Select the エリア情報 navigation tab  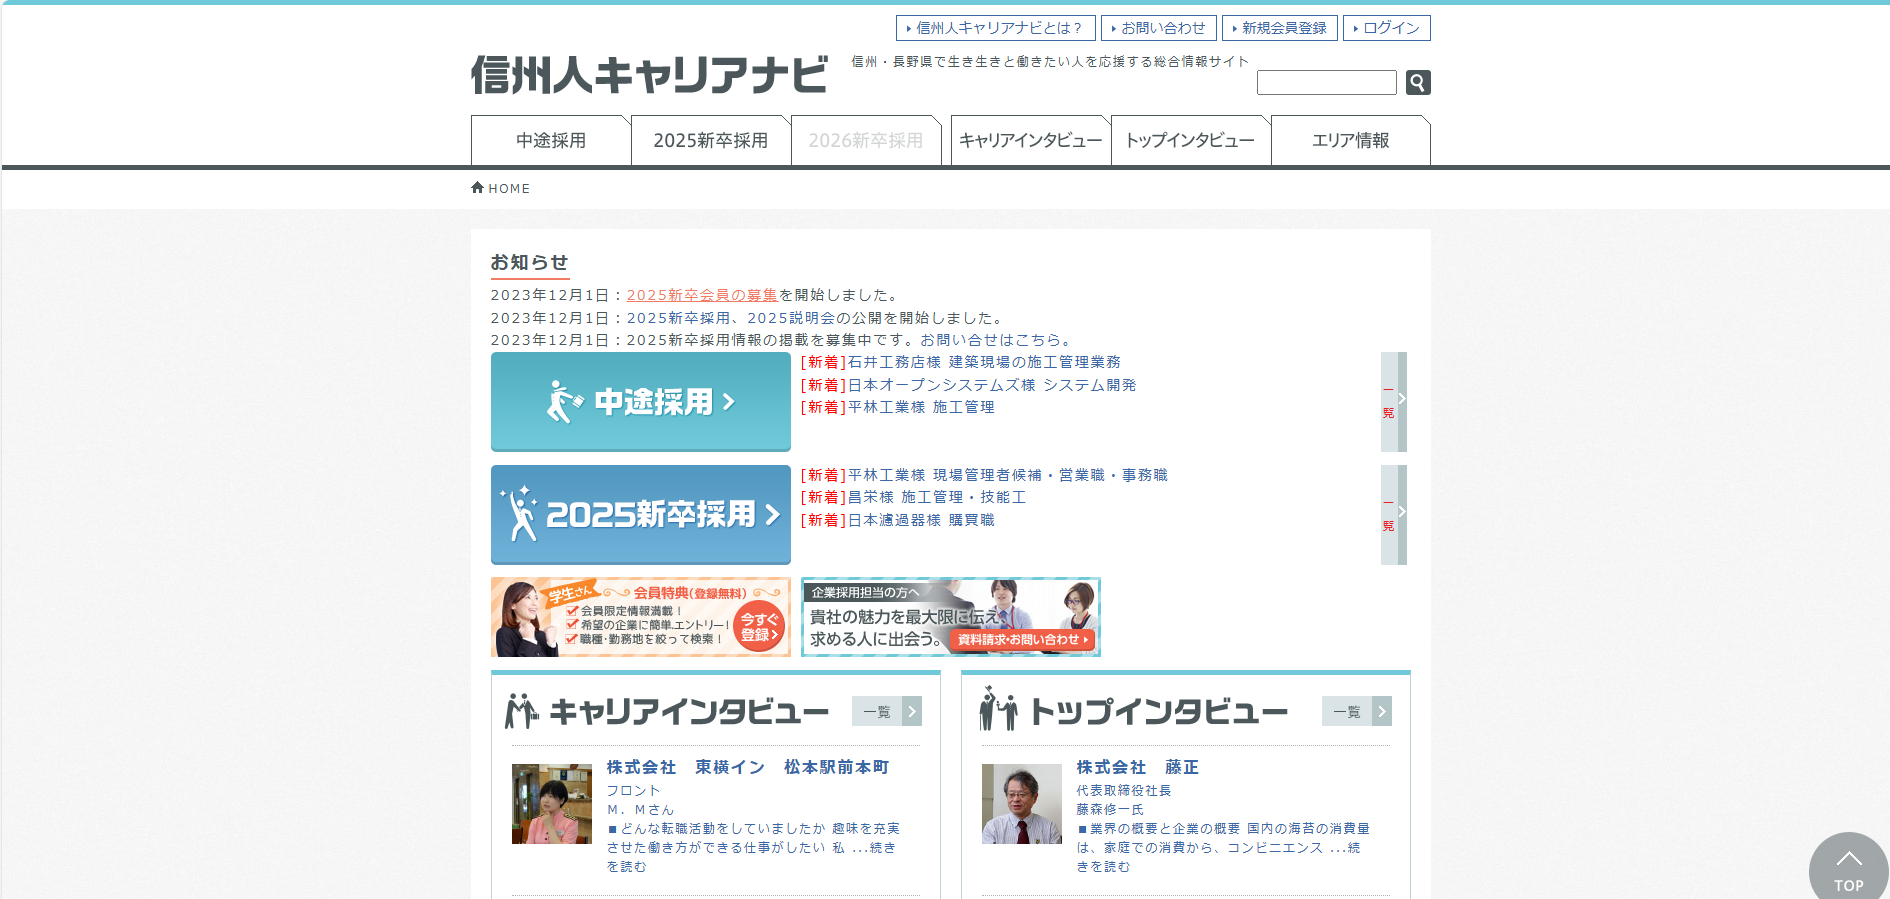[x=1350, y=141]
